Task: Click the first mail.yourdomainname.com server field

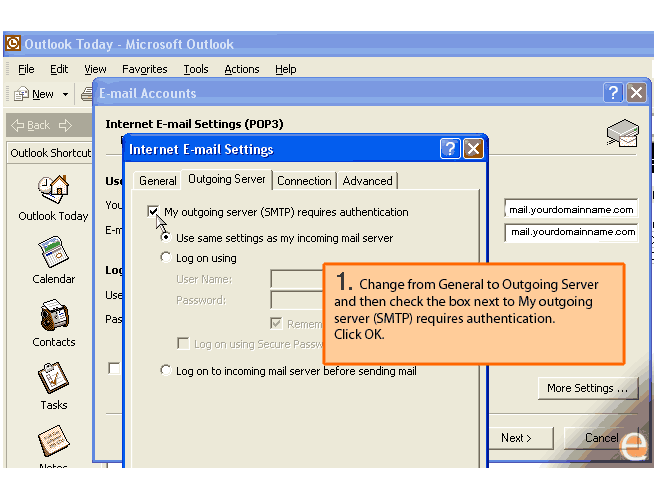Action: coord(571,209)
